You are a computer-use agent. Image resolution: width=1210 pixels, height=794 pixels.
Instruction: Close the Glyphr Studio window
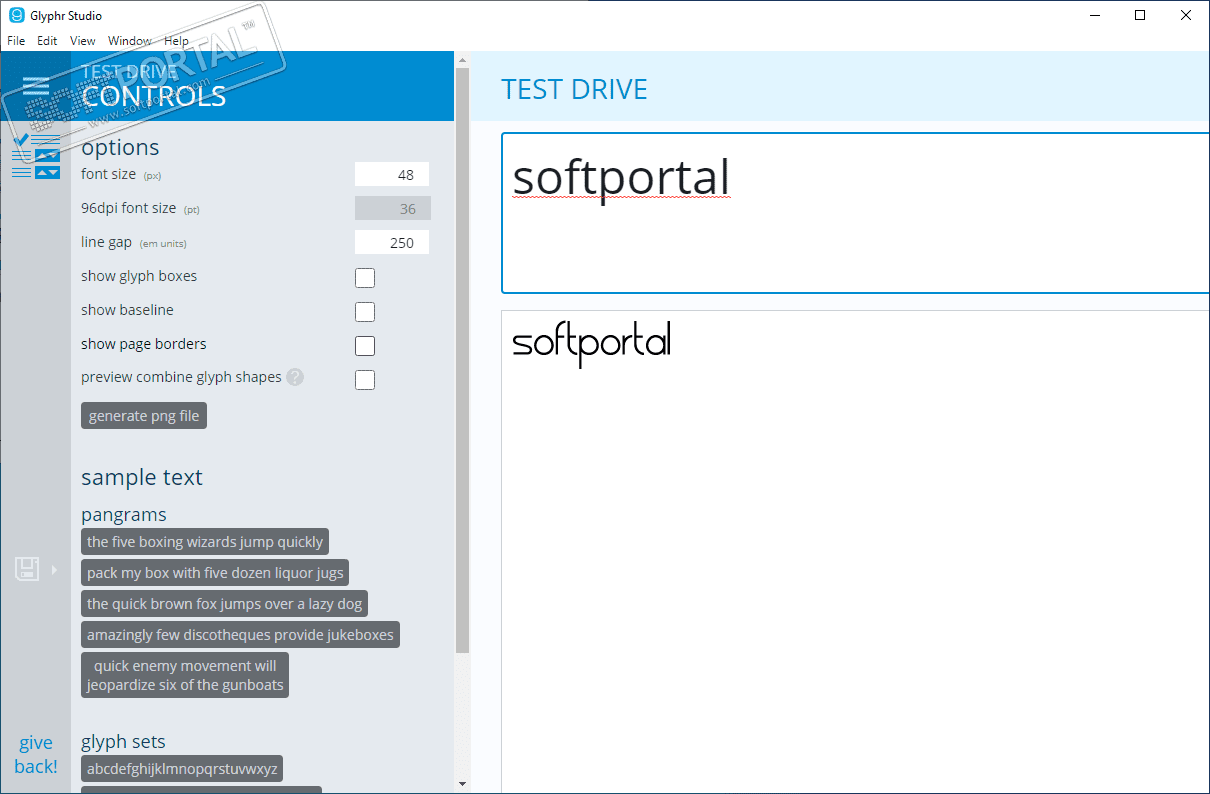1186,15
